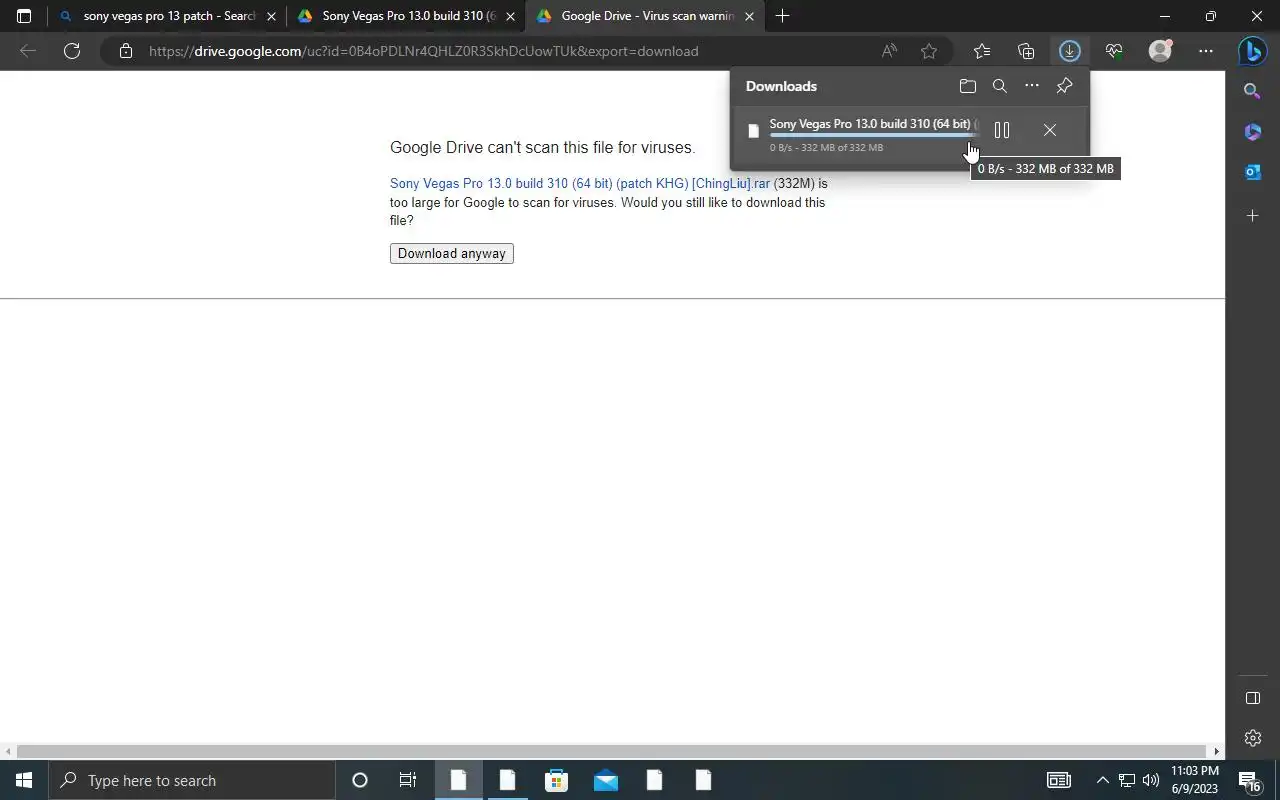The height and width of the screenshot is (800, 1280).
Task: View site information lock icon
Action: [x=125, y=51]
